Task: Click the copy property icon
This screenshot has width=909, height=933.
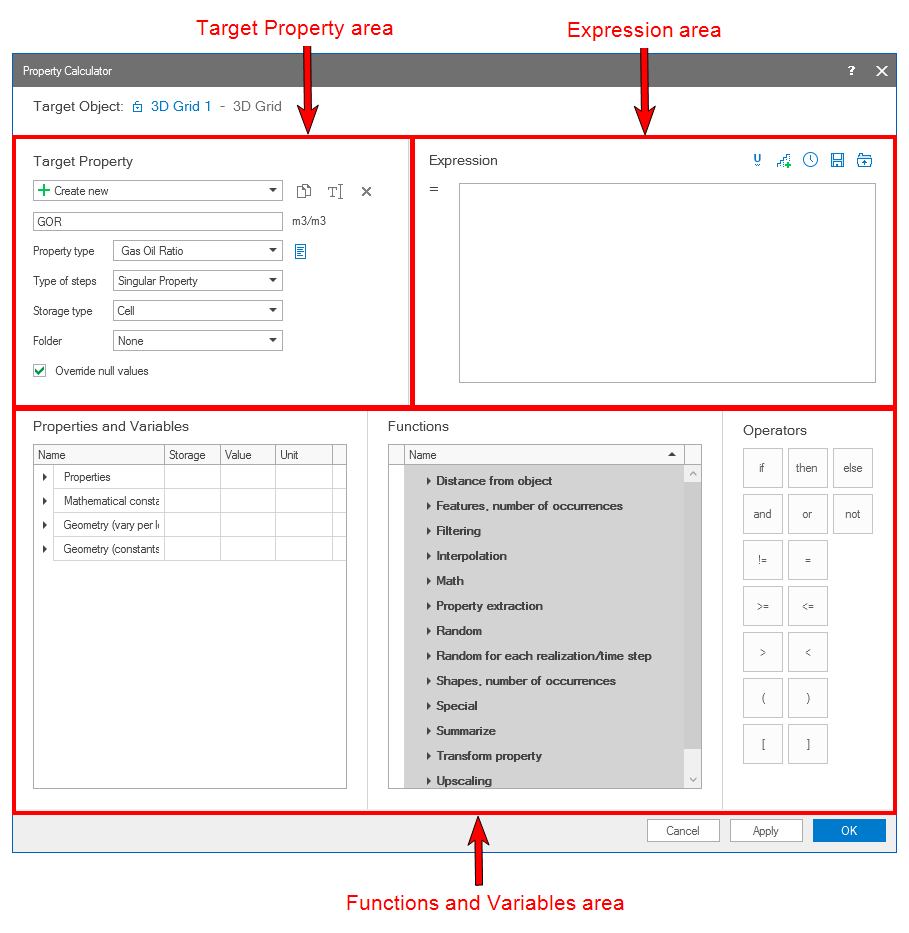Action: pos(304,191)
